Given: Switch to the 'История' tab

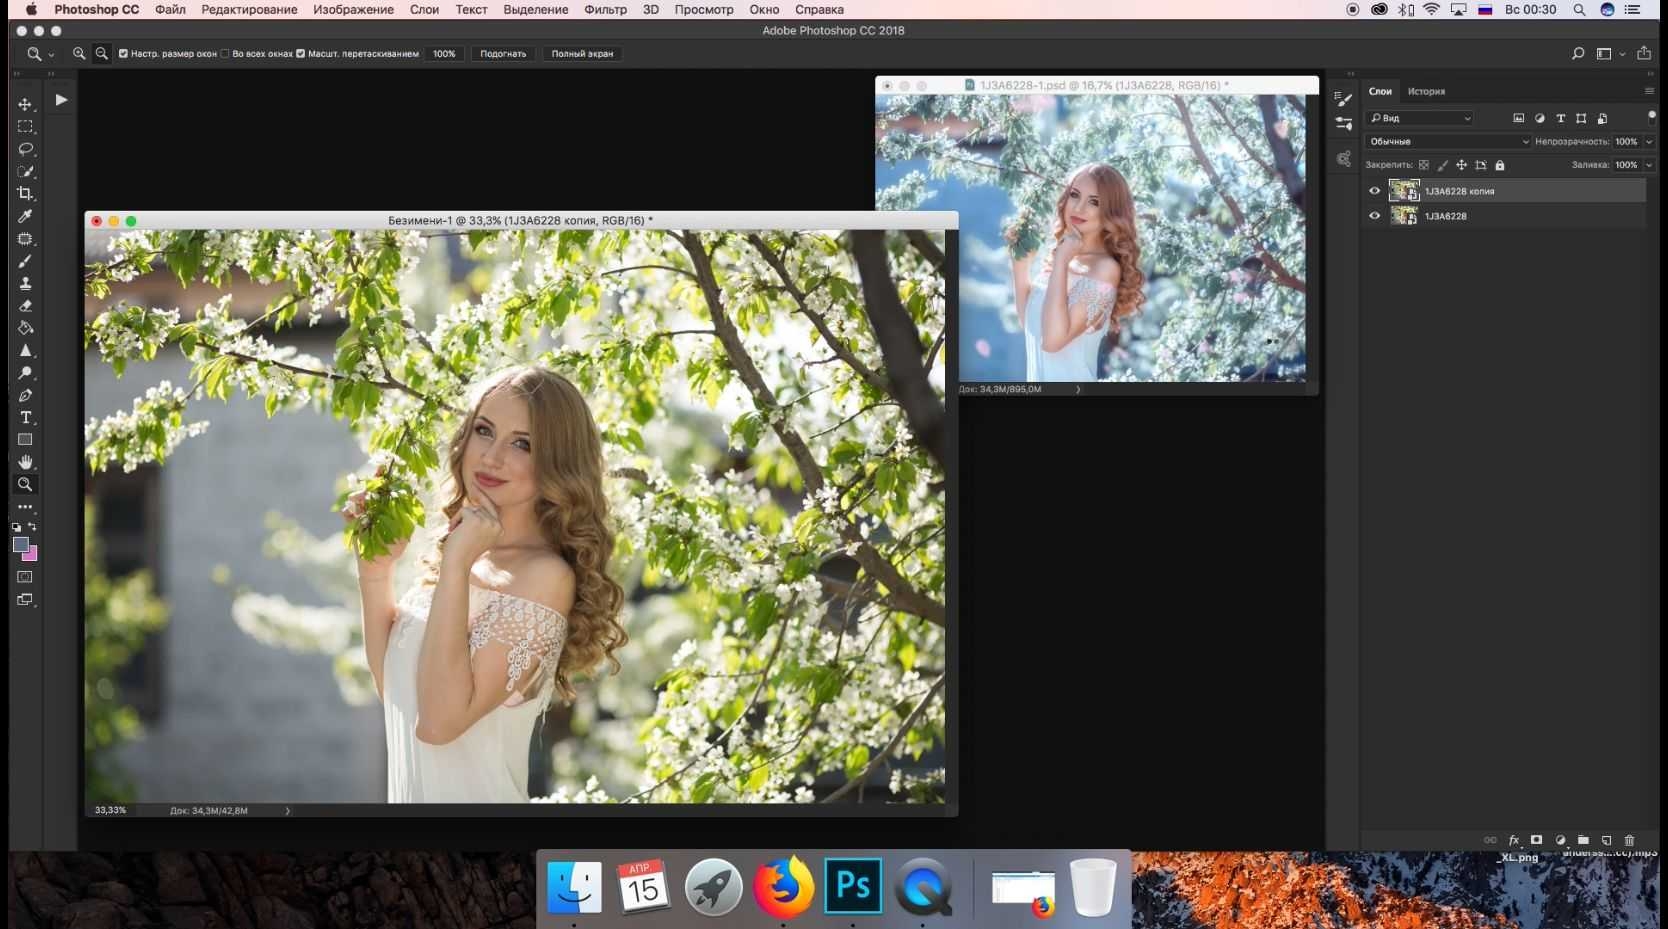Looking at the screenshot, I should 1426,91.
